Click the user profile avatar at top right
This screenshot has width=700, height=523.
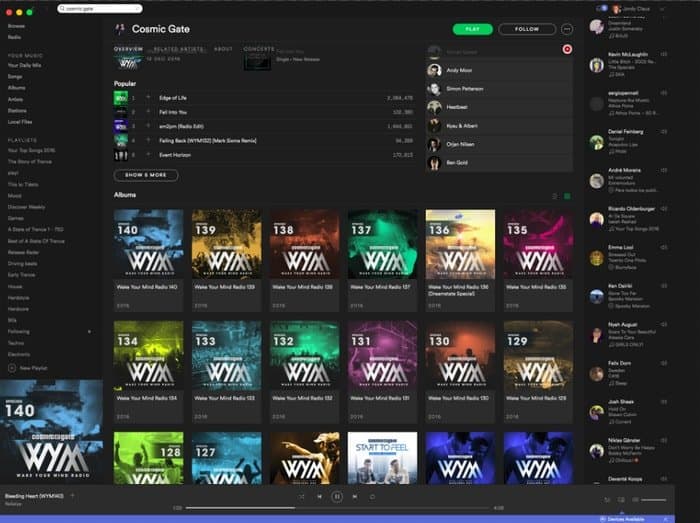(x=617, y=8)
